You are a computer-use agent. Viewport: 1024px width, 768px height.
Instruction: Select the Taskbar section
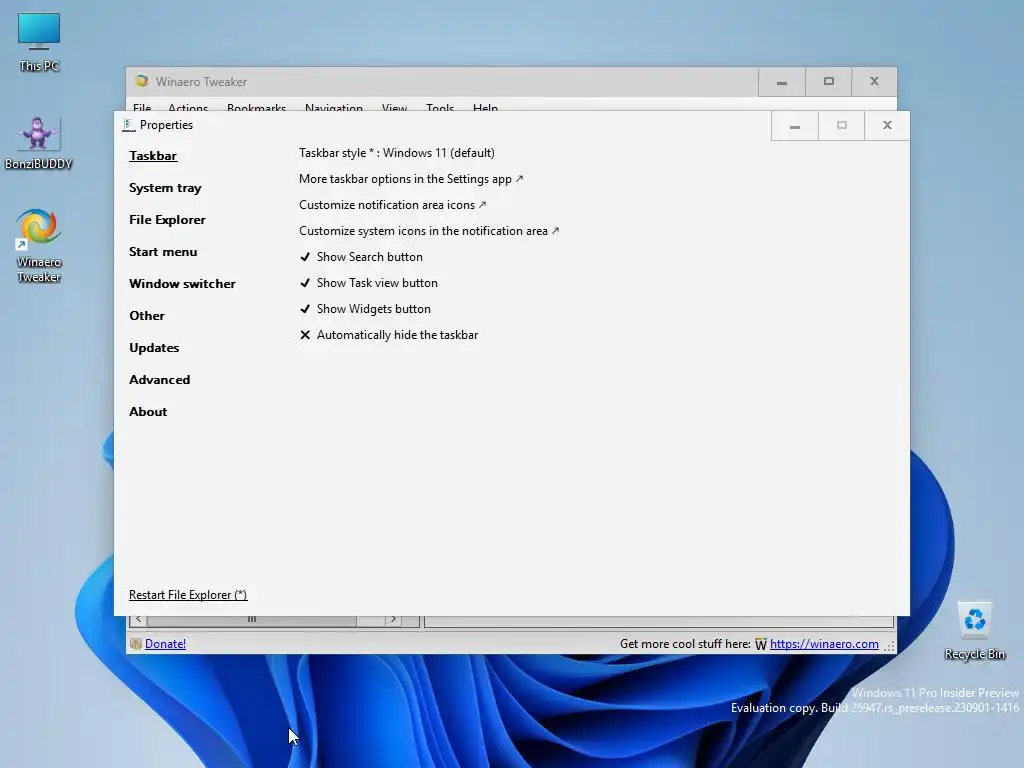(x=153, y=155)
